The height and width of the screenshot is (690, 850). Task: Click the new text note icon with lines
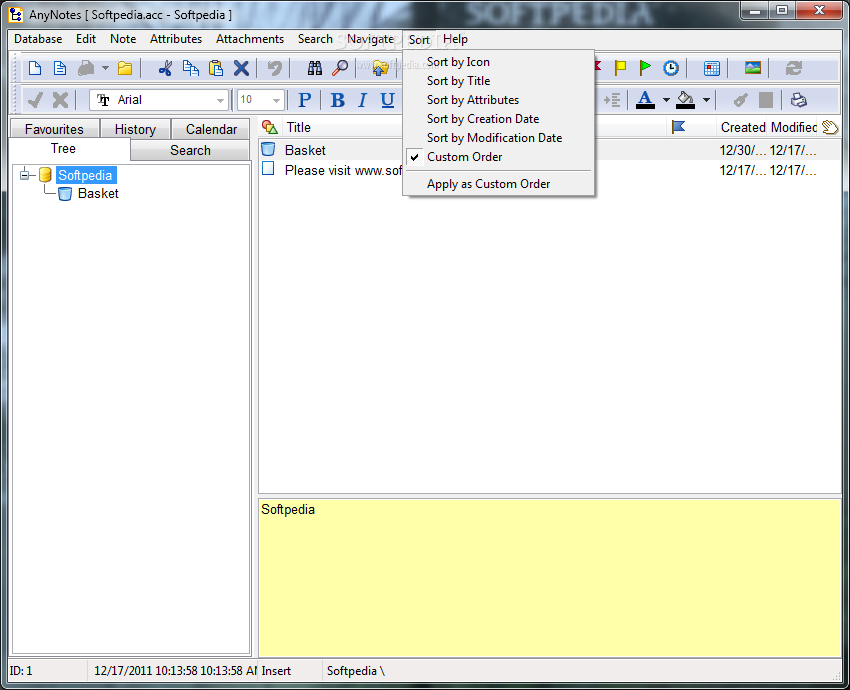[60, 68]
